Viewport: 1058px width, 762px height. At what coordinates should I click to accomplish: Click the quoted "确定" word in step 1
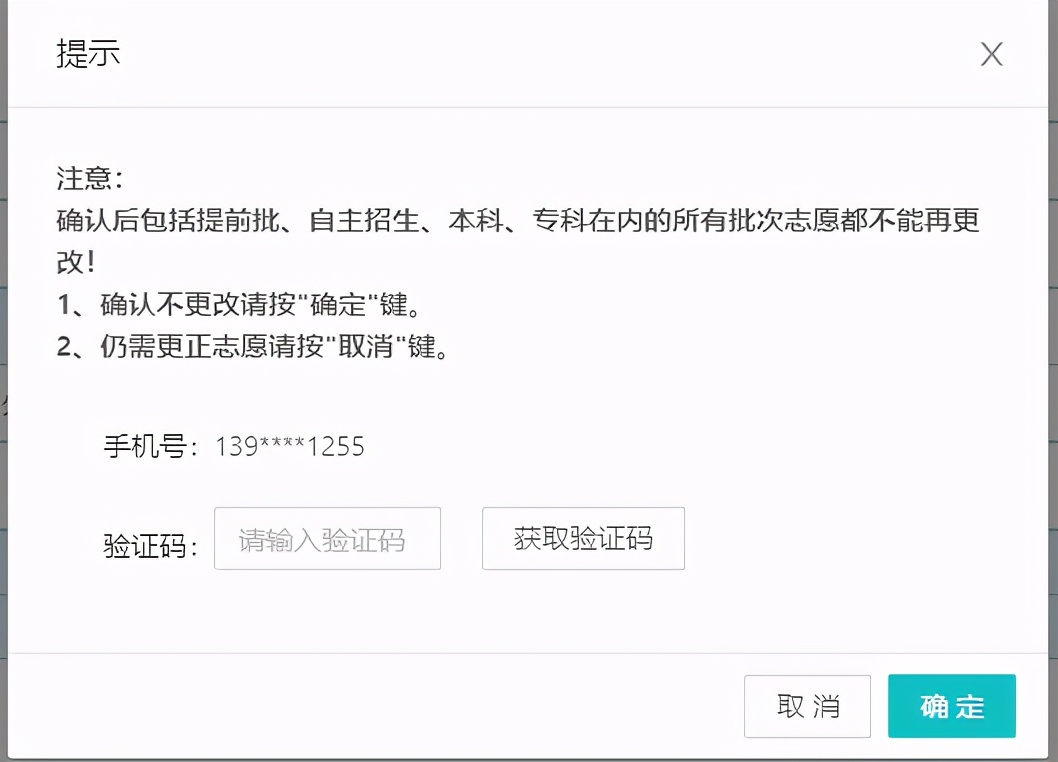[337, 304]
